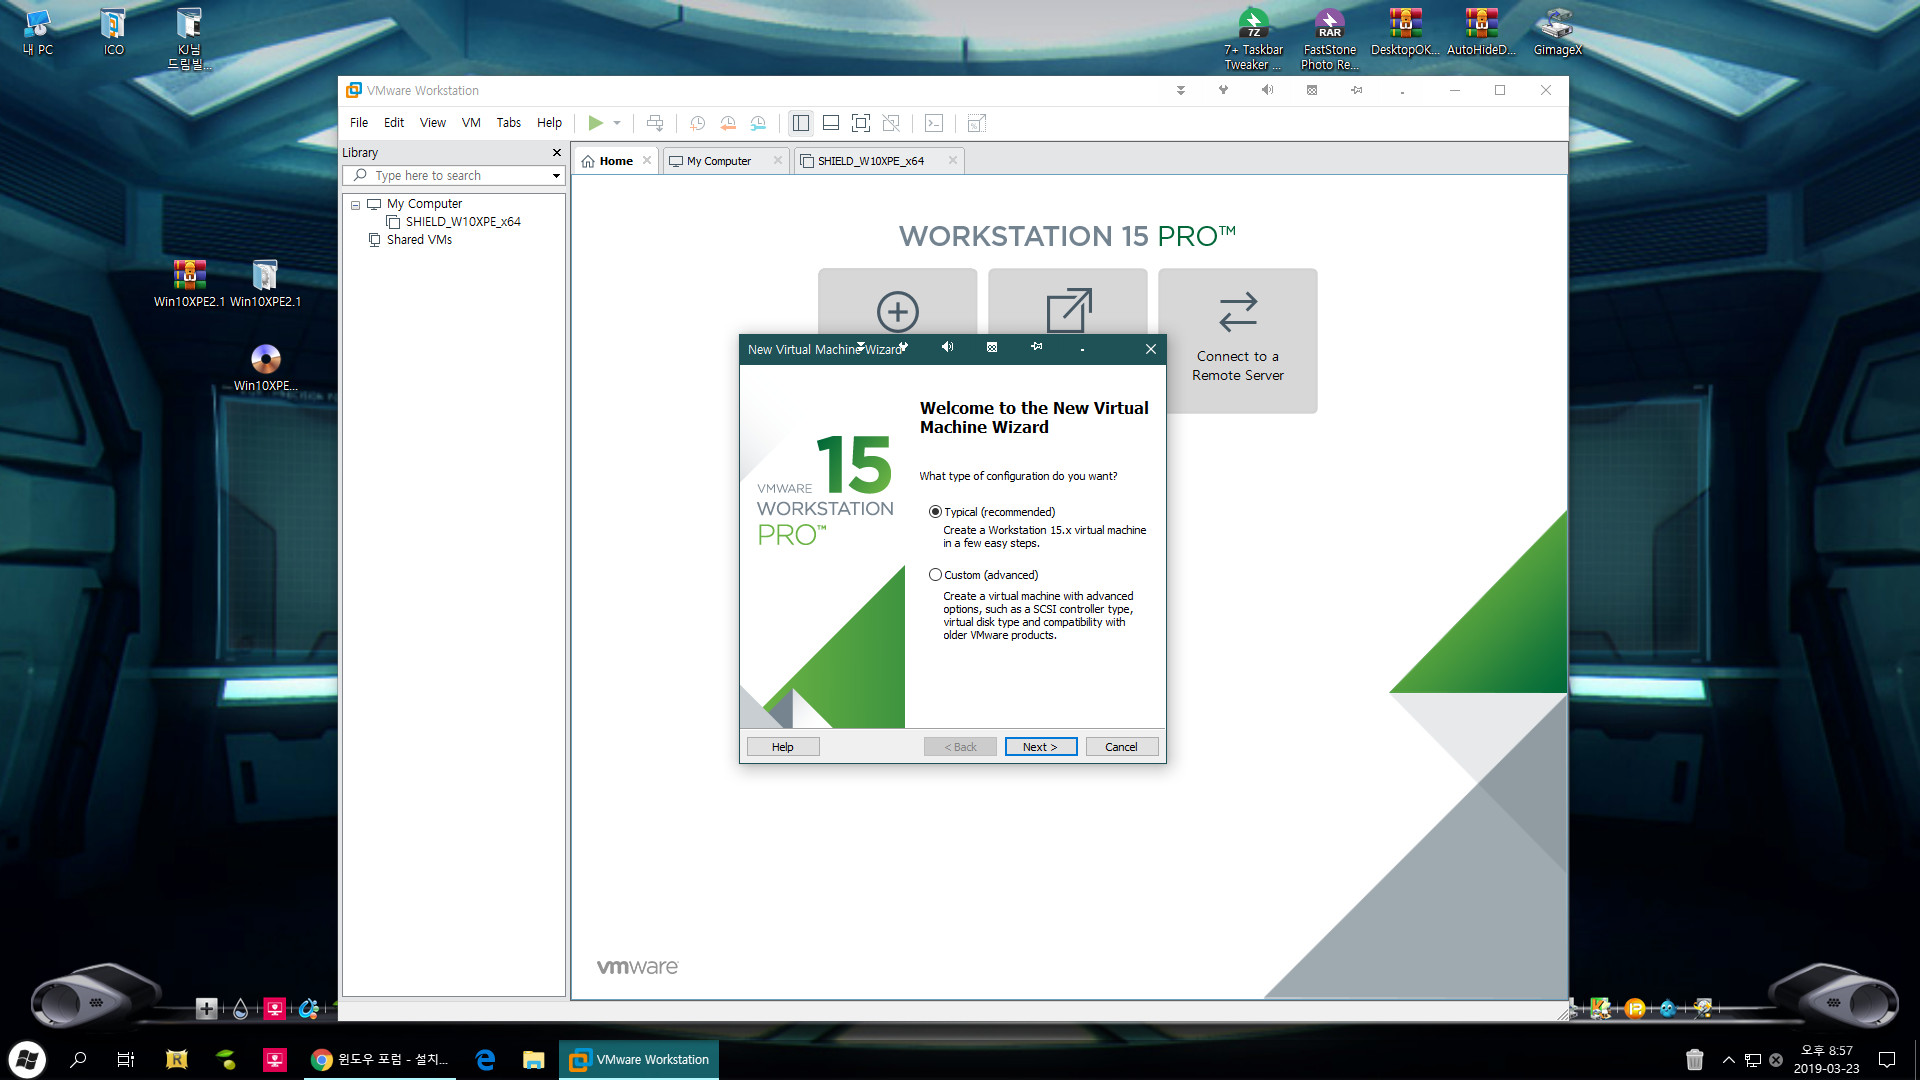1920x1080 pixels.
Task: Show hidden system tray icons chevron
Action: (x=1728, y=1059)
